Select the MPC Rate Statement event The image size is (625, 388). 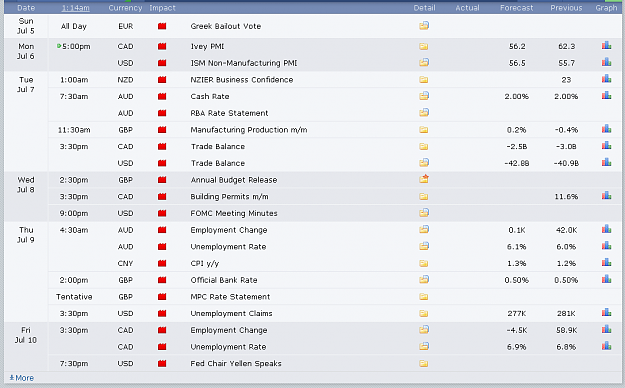(230, 297)
